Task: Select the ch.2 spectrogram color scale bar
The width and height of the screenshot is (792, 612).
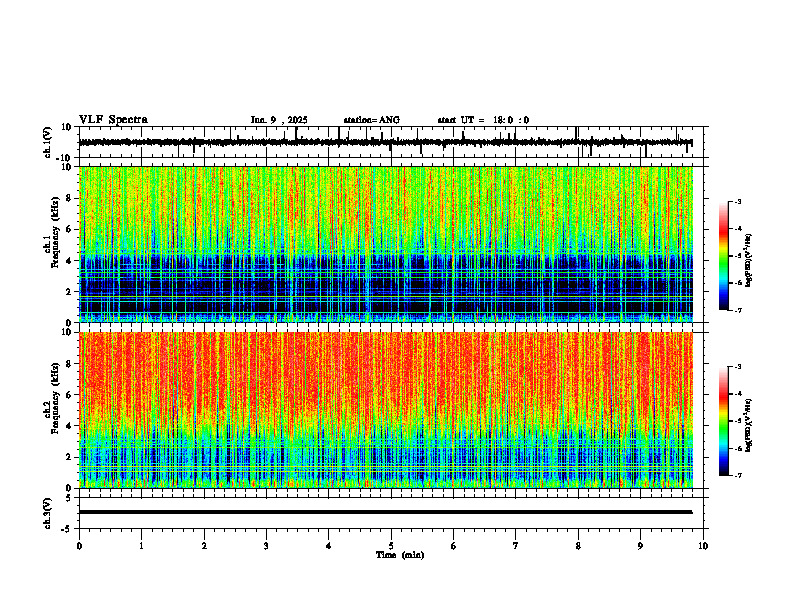Action: coord(724,421)
